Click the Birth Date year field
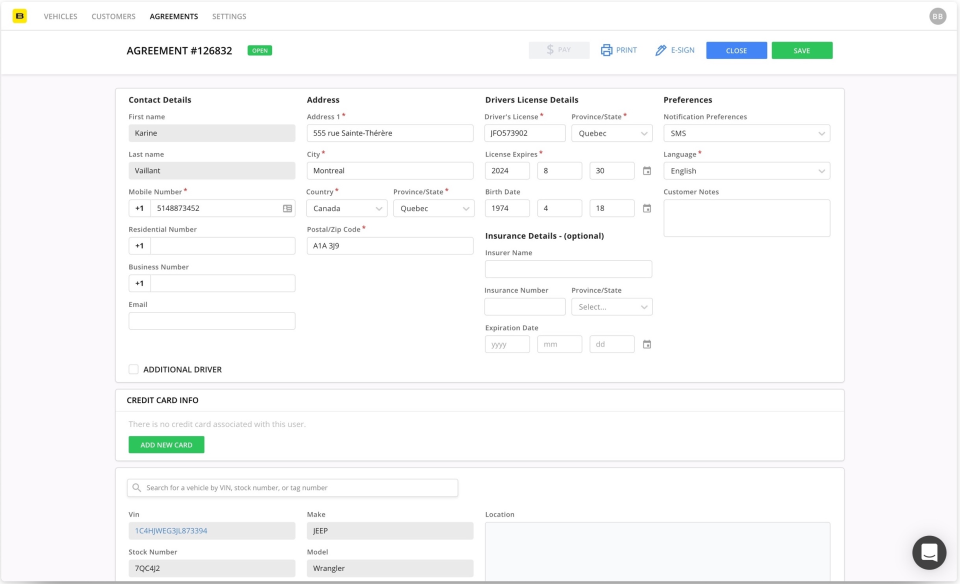This screenshot has height=584, width=960. (x=507, y=208)
